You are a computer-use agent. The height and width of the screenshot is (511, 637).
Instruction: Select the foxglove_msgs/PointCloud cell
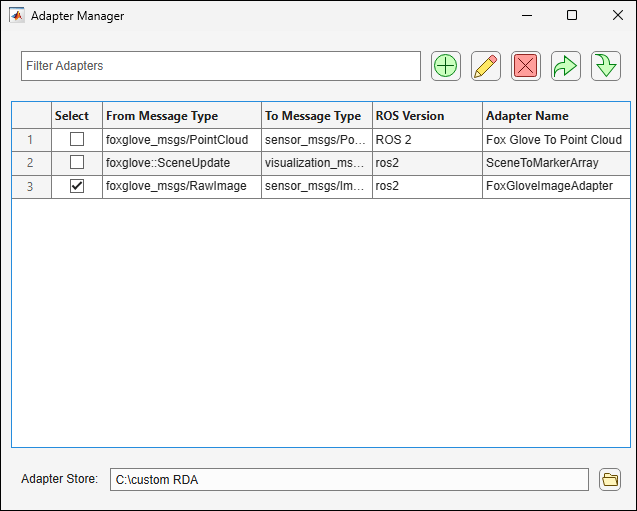point(182,140)
